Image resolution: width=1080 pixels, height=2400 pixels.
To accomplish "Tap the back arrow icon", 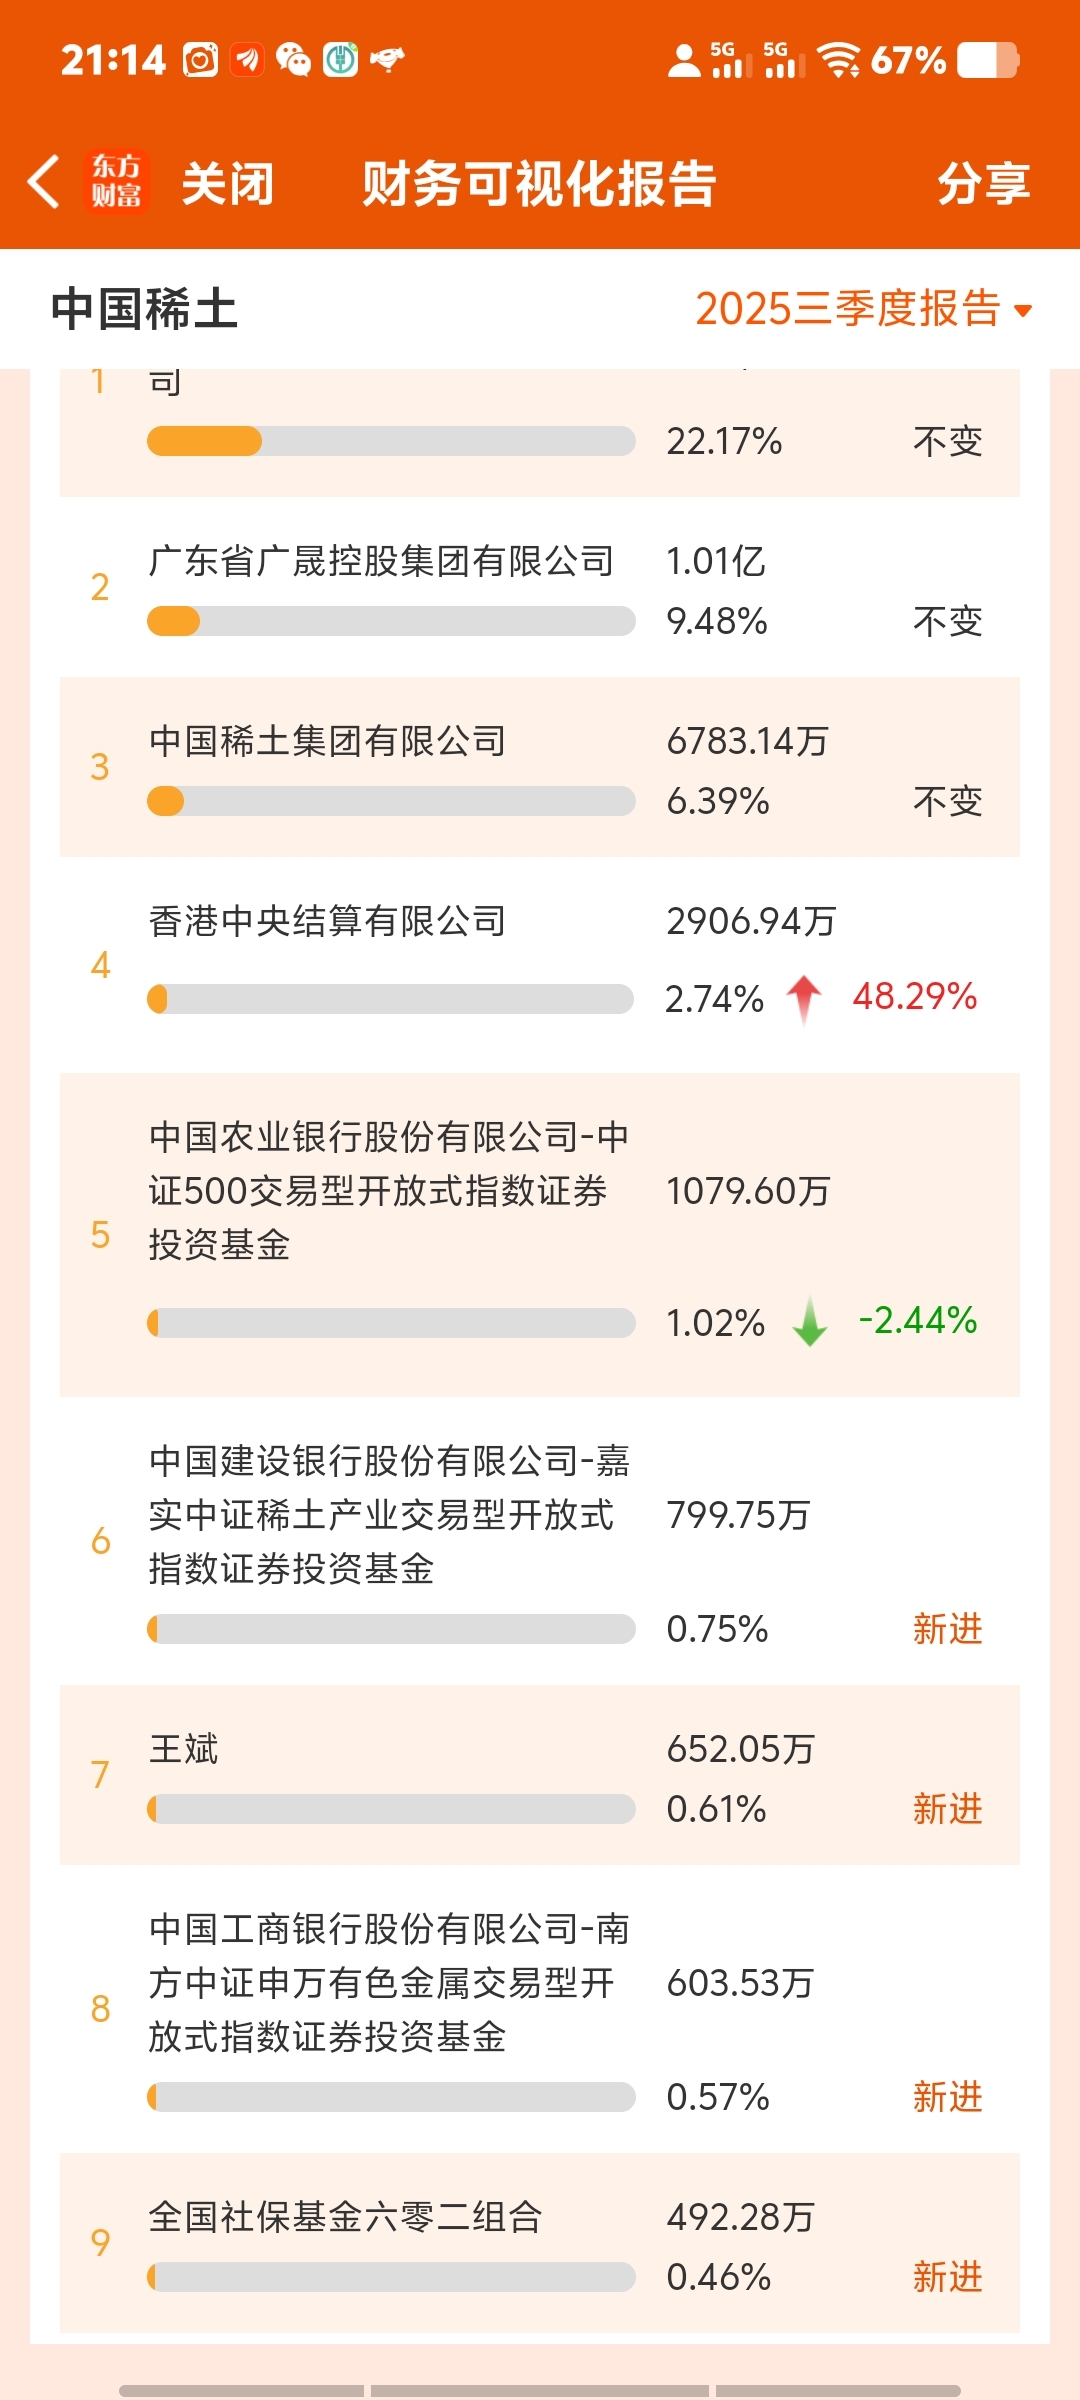I will coord(44,183).
